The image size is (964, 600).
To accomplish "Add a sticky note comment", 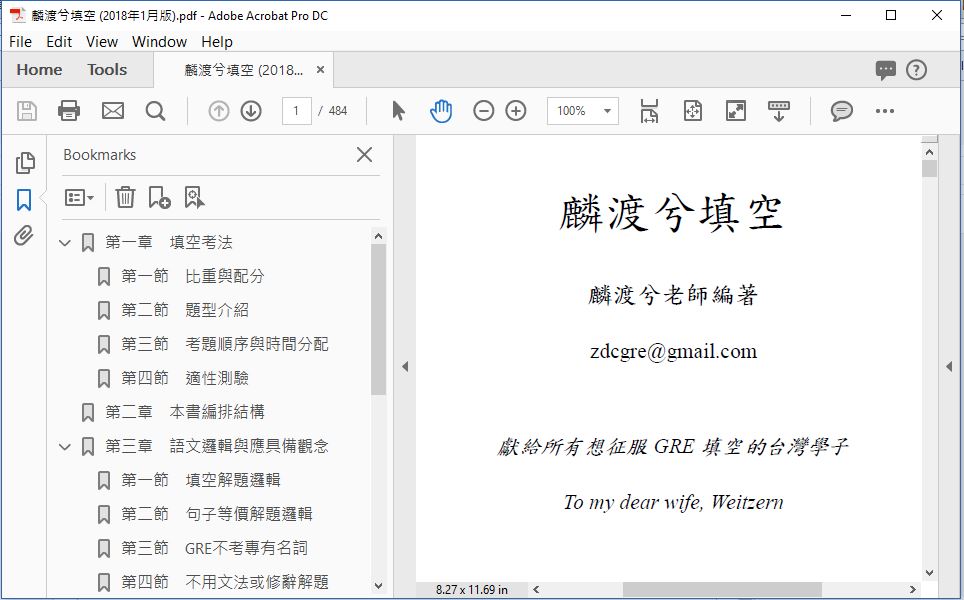I will coord(842,111).
